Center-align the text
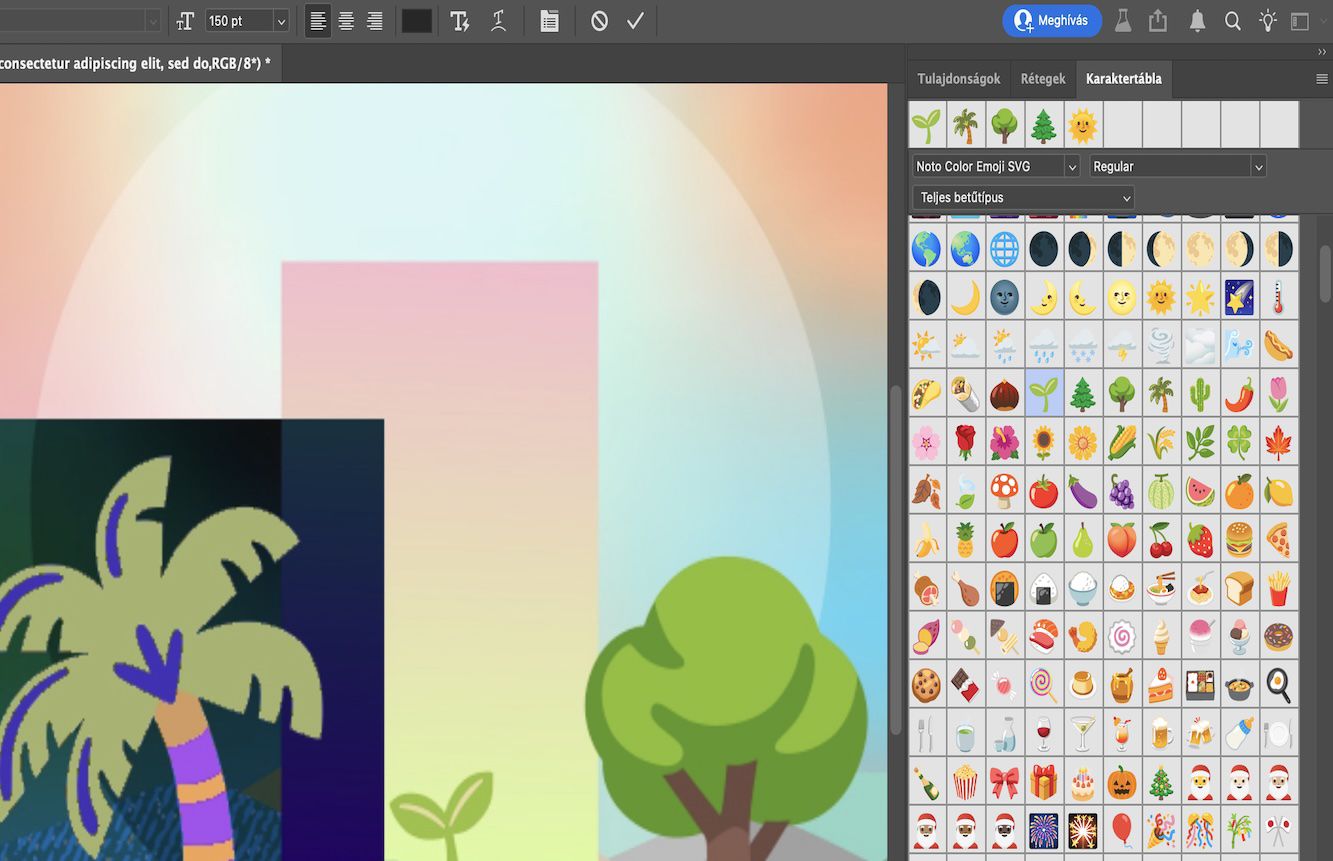The width and height of the screenshot is (1333, 861). tap(346, 21)
